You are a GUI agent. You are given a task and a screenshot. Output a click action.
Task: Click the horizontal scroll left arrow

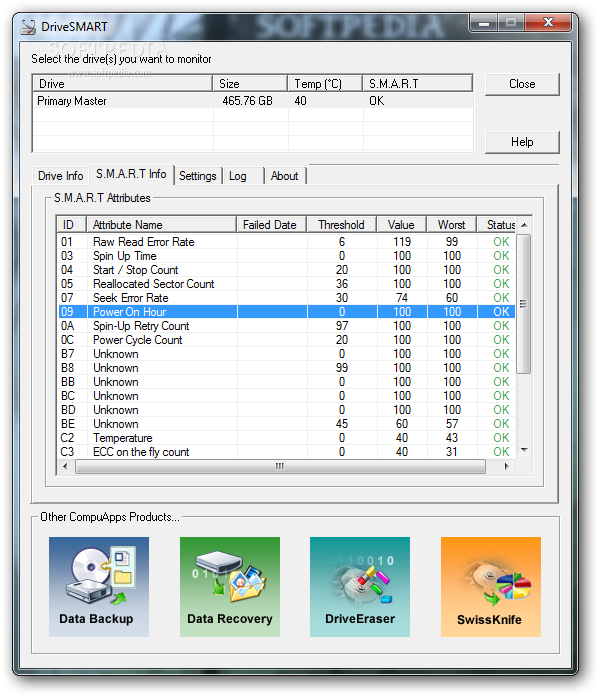pos(65,466)
